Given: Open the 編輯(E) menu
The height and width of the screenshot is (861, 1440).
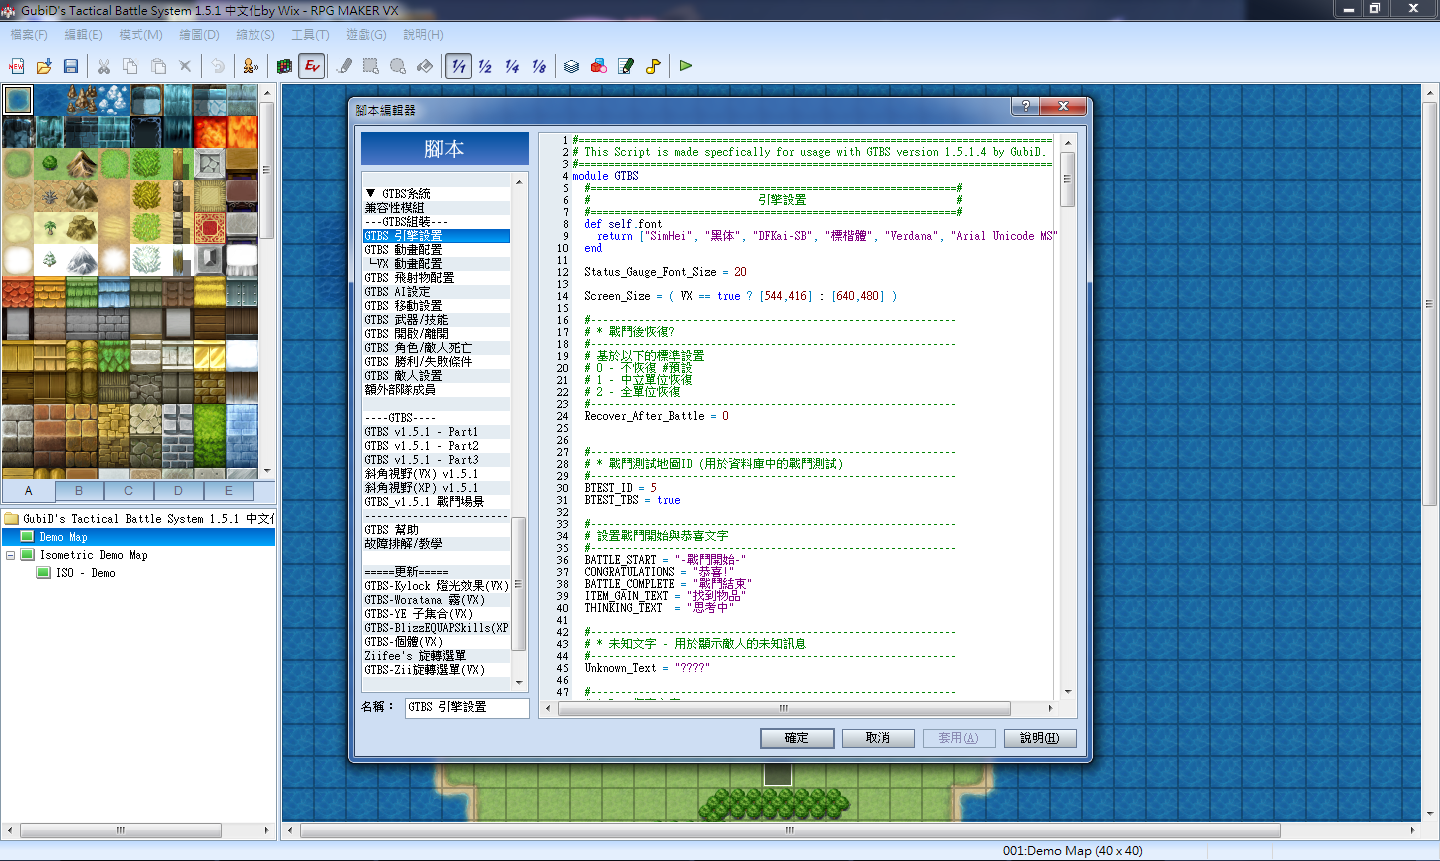Looking at the screenshot, I should pos(84,35).
